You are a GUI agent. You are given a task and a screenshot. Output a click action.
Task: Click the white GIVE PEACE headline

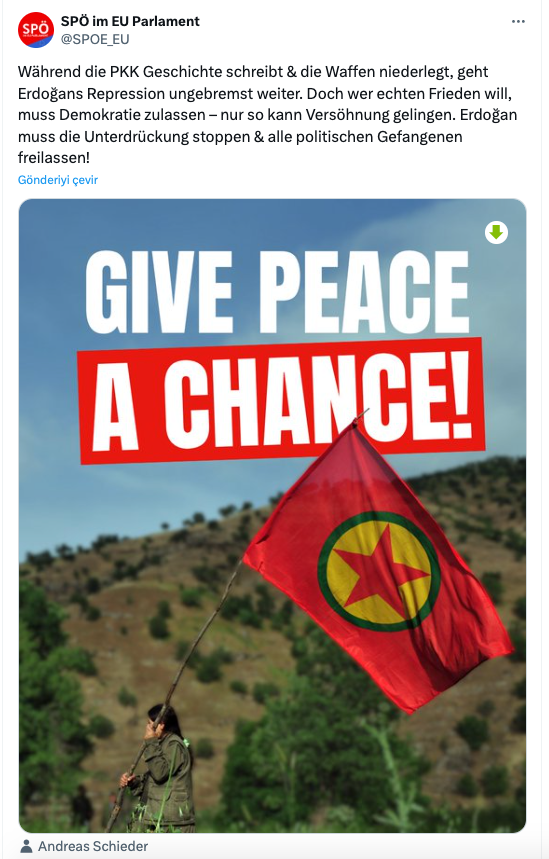coord(277,291)
